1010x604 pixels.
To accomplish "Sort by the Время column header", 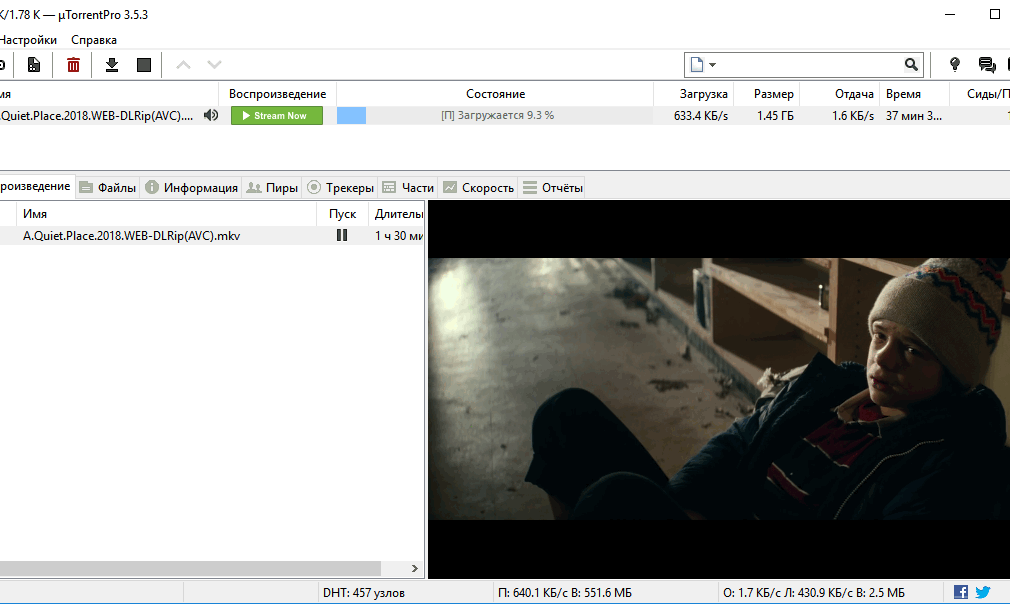I will pos(914,94).
